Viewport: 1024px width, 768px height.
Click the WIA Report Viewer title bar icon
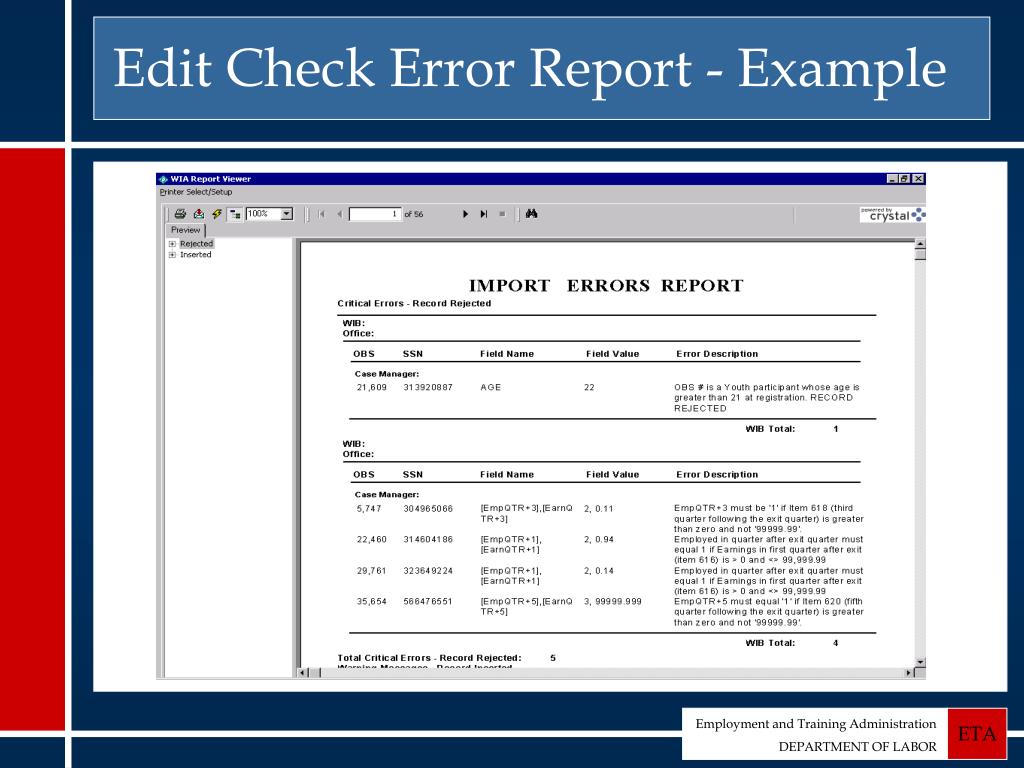tap(163, 179)
